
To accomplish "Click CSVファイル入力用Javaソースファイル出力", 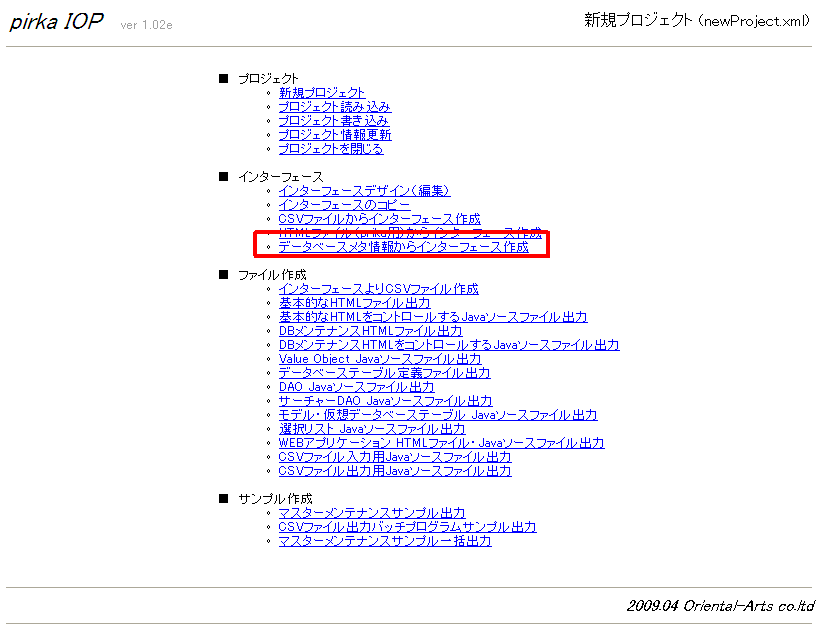I will coord(394,457).
